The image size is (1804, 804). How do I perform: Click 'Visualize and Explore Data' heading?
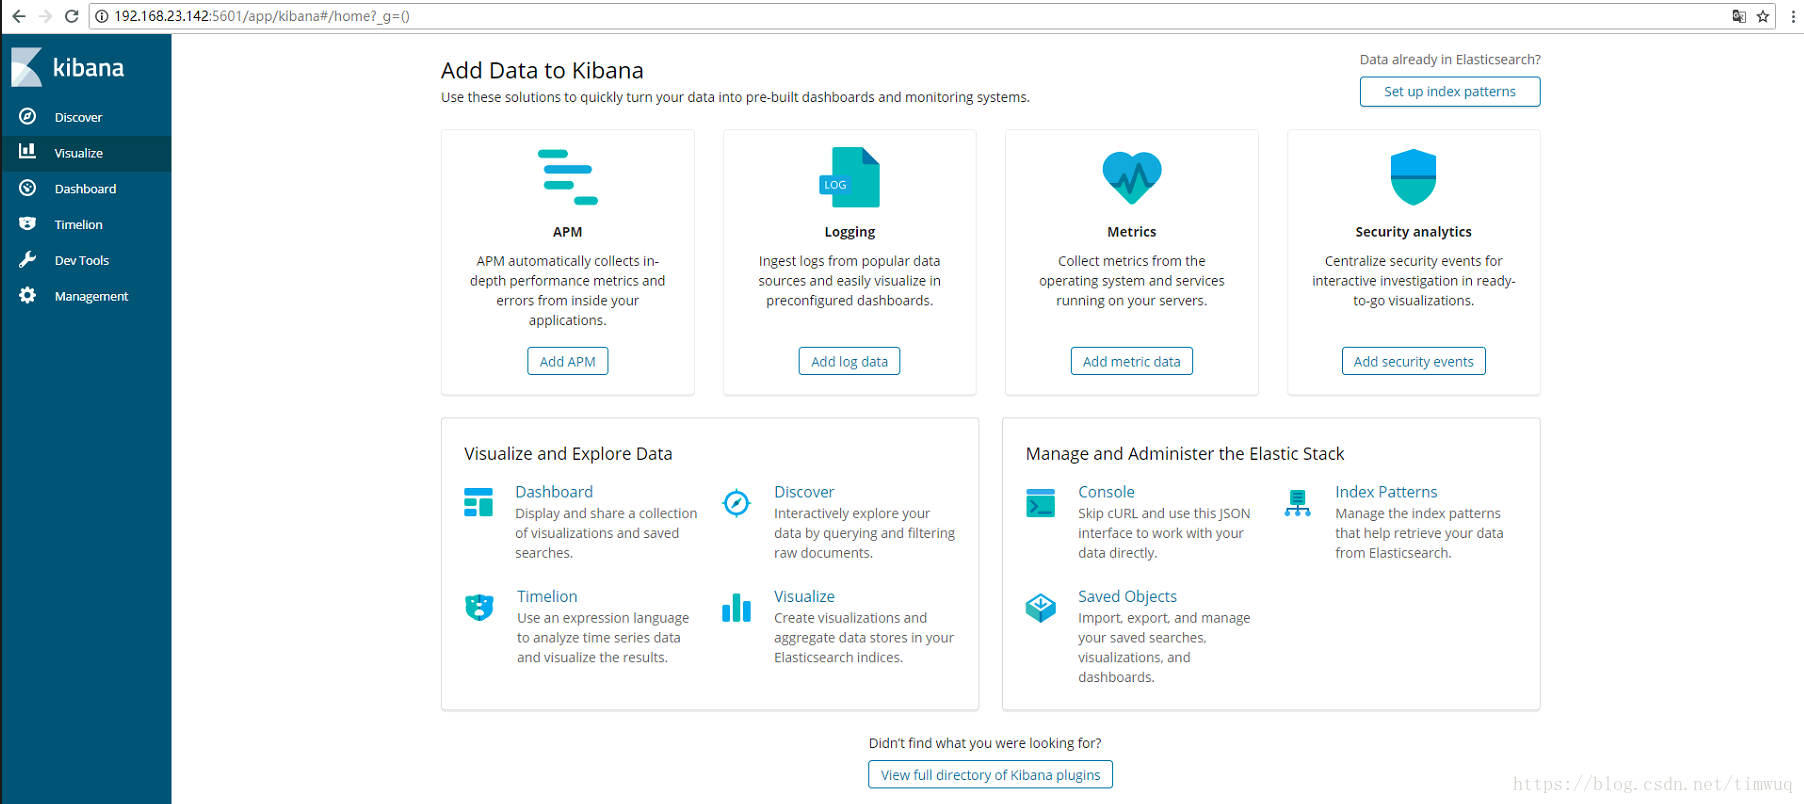(x=568, y=454)
